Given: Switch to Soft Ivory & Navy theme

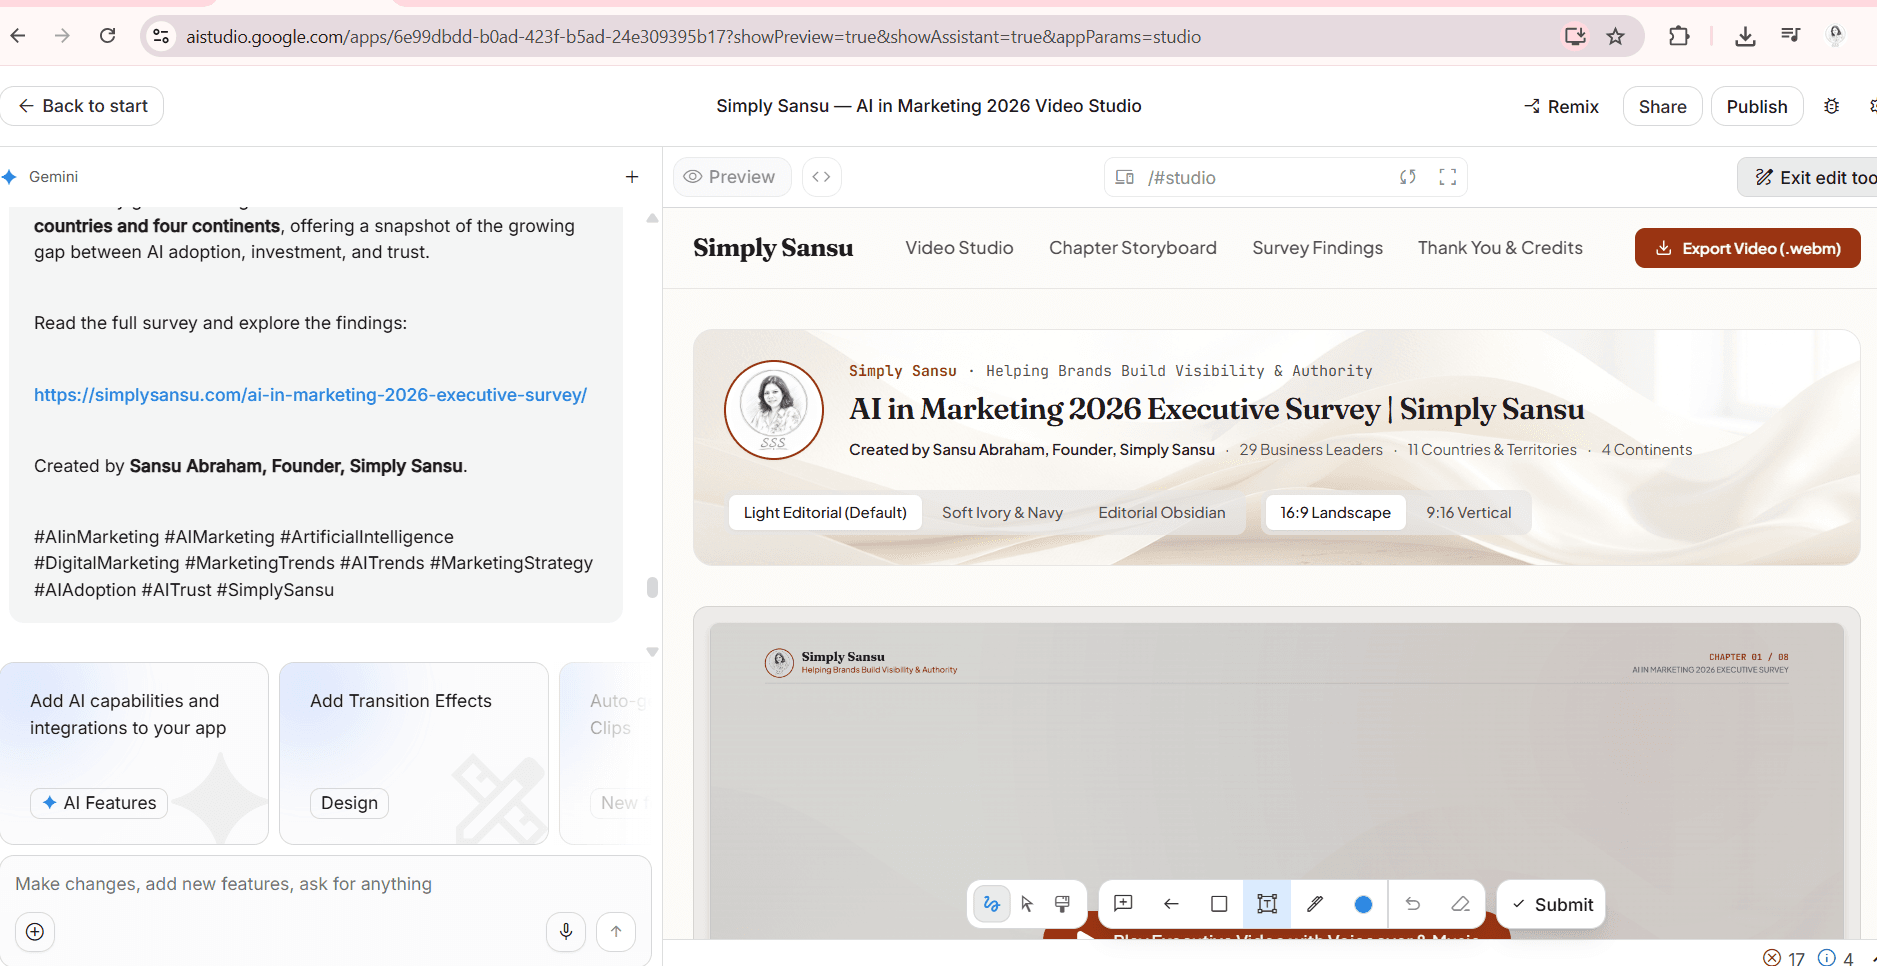Looking at the screenshot, I should (x=1002, y=513).
